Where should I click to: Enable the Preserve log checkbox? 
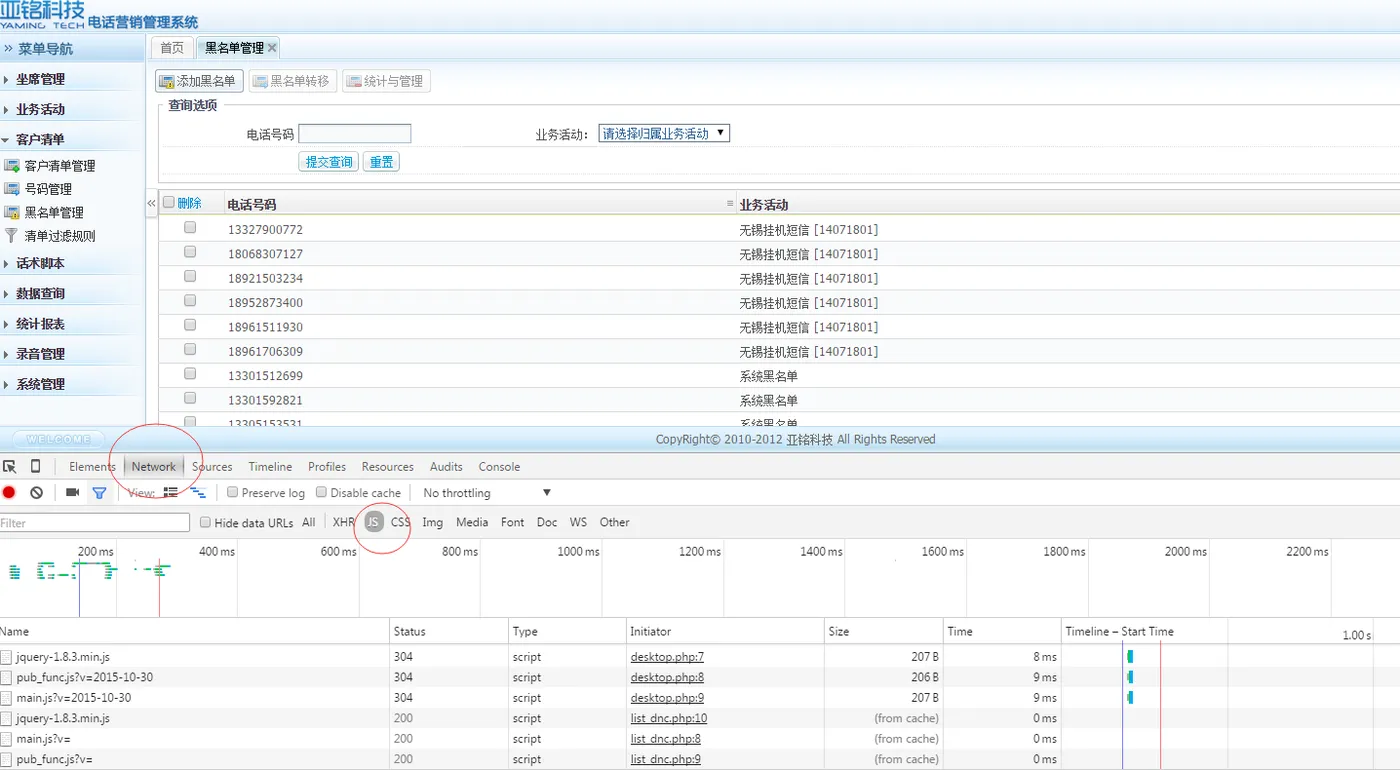(233, 493)
